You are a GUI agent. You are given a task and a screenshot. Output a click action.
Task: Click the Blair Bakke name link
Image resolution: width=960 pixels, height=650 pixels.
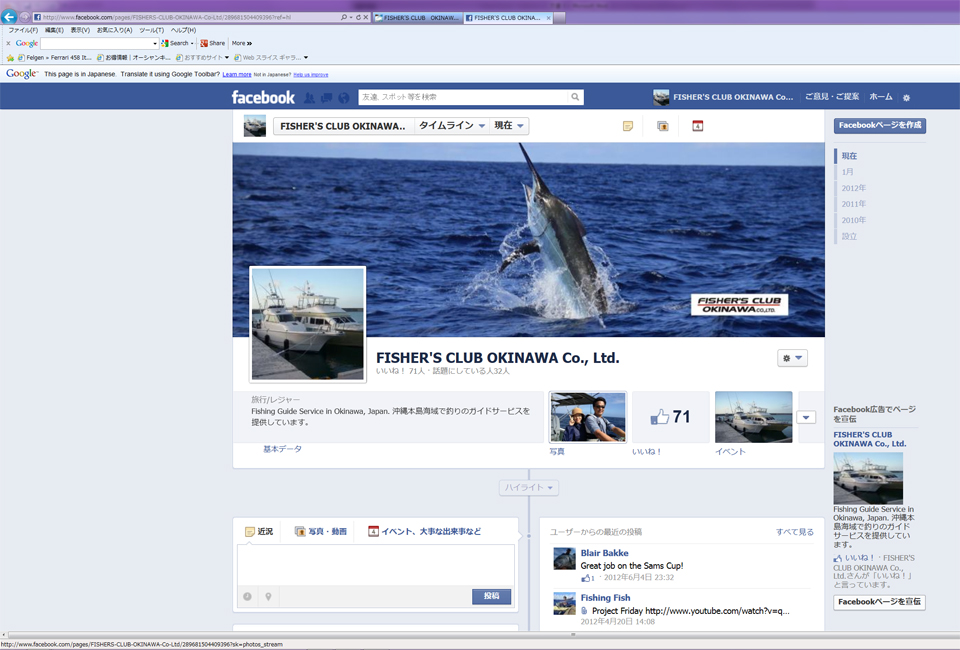(604, 553)
